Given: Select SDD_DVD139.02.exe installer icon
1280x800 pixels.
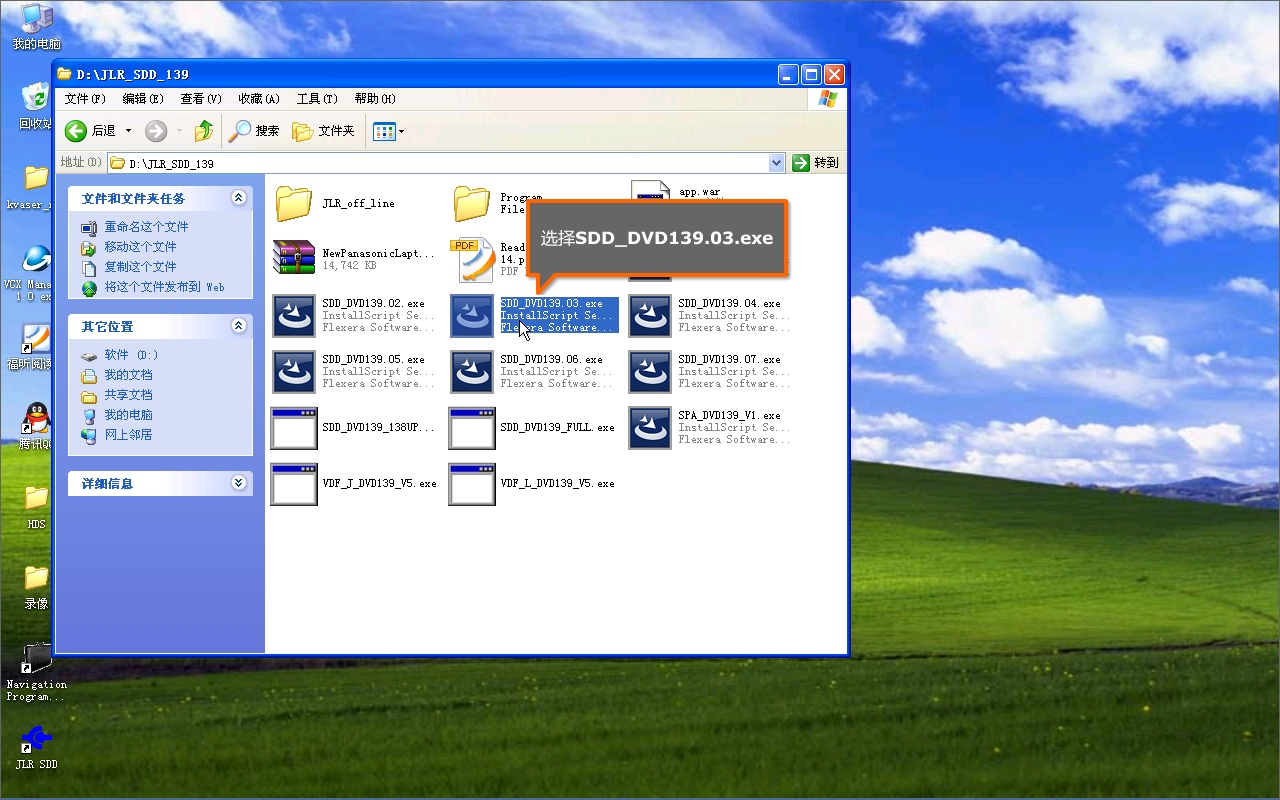Looking at the screenshot, I should coord(294,315).
